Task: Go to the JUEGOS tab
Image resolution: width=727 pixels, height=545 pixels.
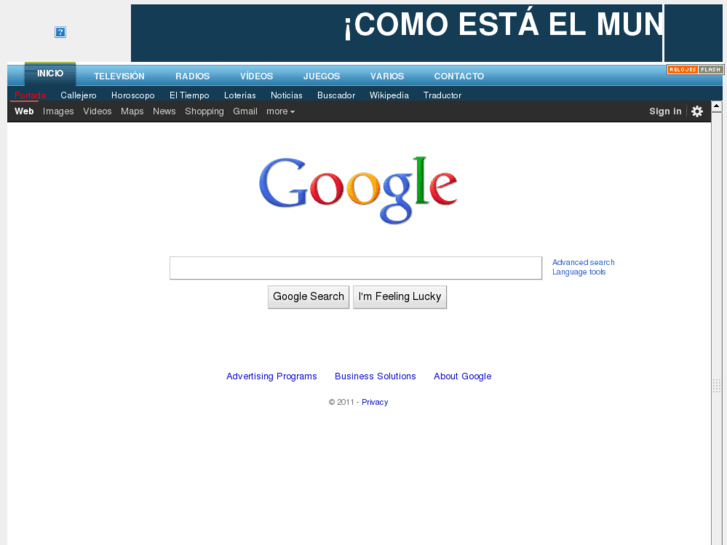Action: pos(322,76)
